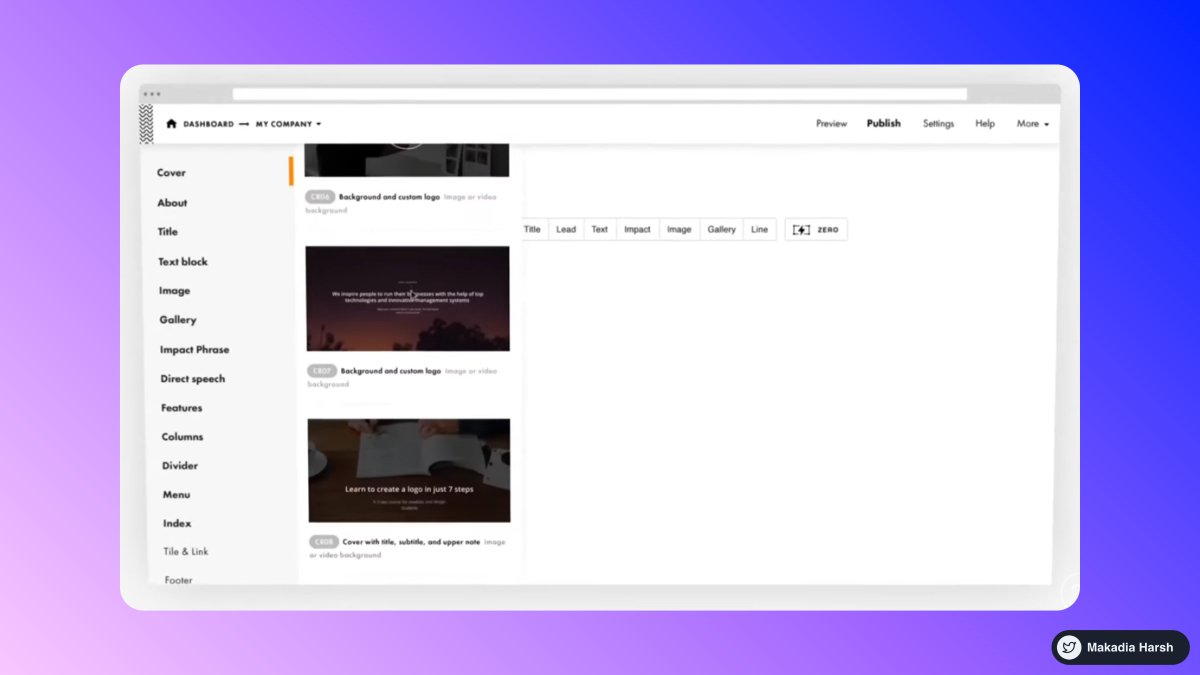1200x675 pixels.
Task: Add an Impact element from the toolbar
Action: point(637,229)
